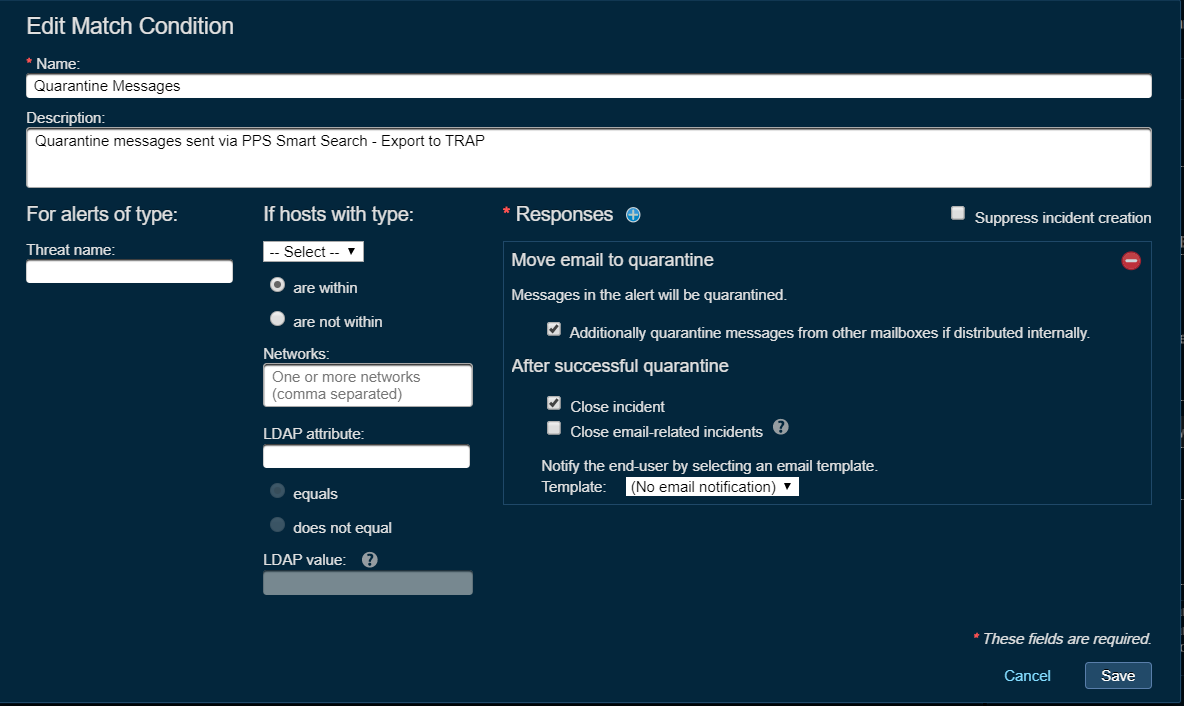Viewport: 1184px width, 706px height.
Task: Open the host type Select dropdown
Action: click(x=313, y=252)
